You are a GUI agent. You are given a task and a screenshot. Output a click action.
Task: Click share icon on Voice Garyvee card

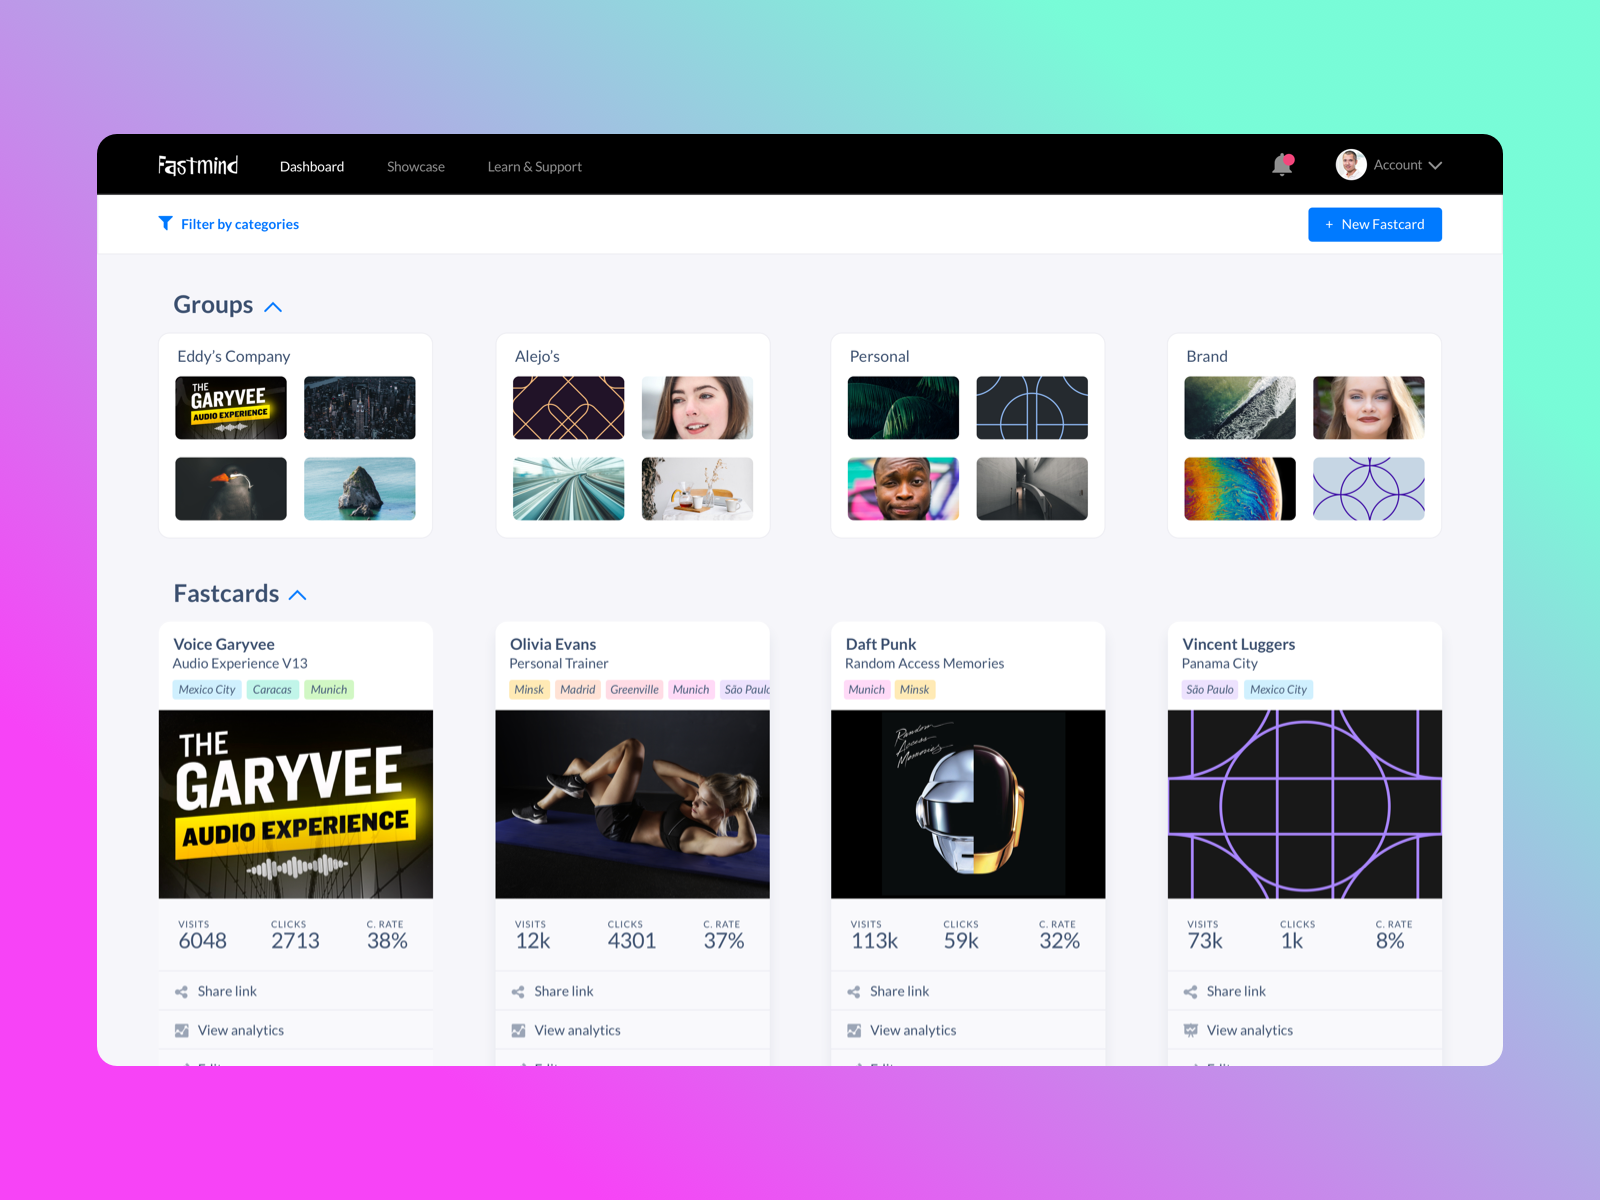(x=181, y=992)
